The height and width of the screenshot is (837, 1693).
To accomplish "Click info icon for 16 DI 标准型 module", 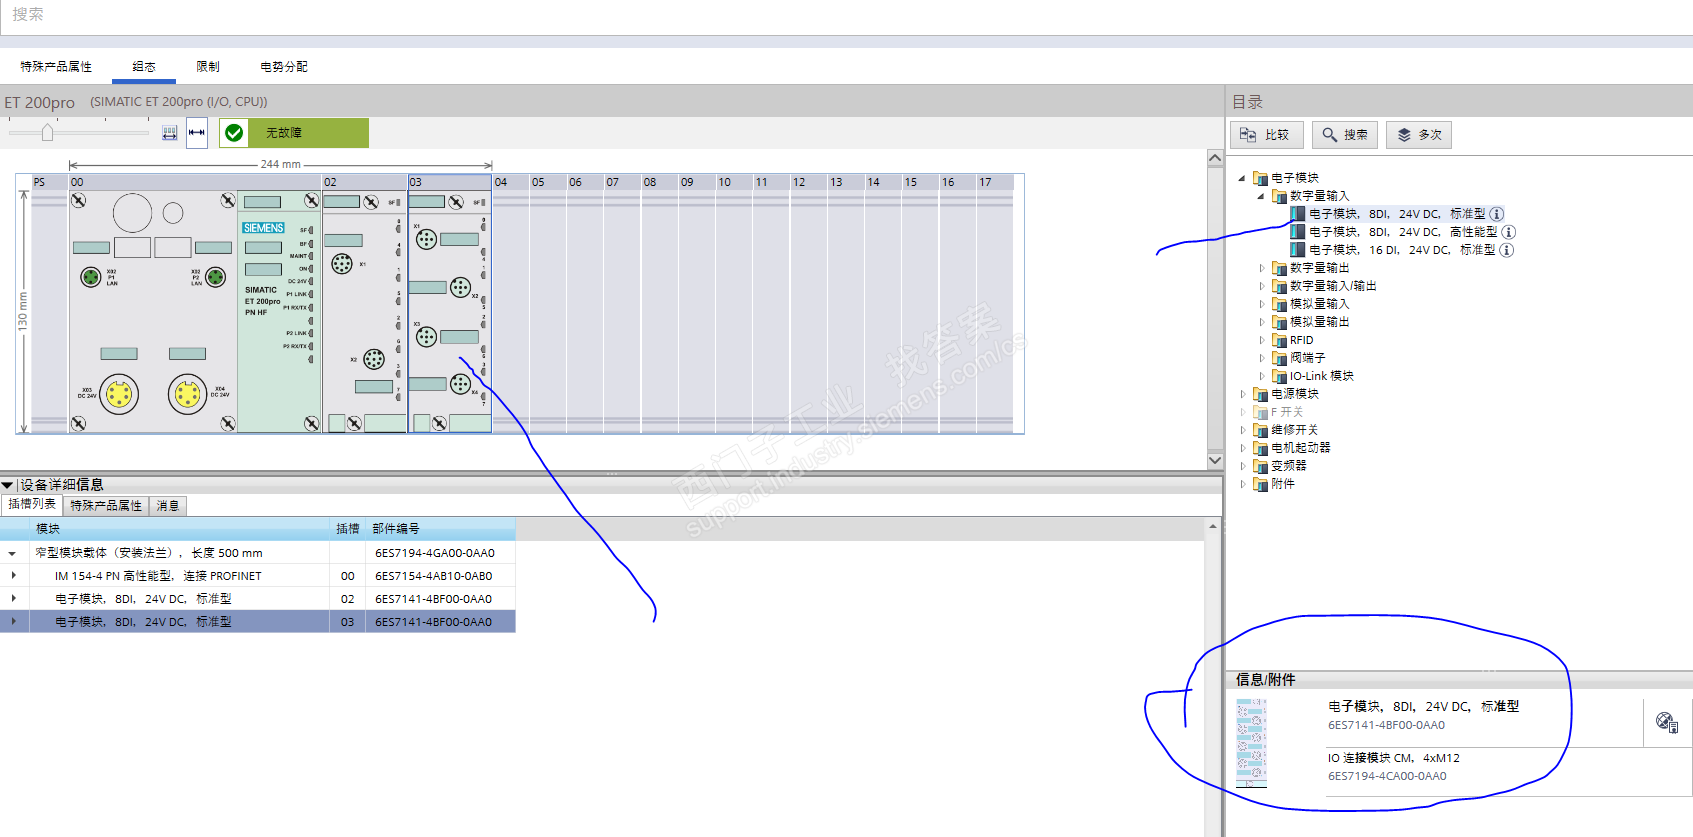I will pos(1507,250).
